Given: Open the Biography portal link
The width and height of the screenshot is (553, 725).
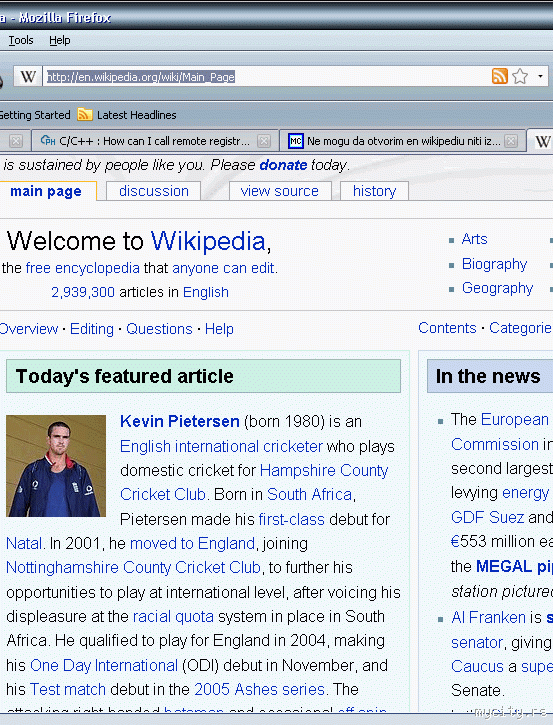Looking at the screenshot, I should 494,264.
